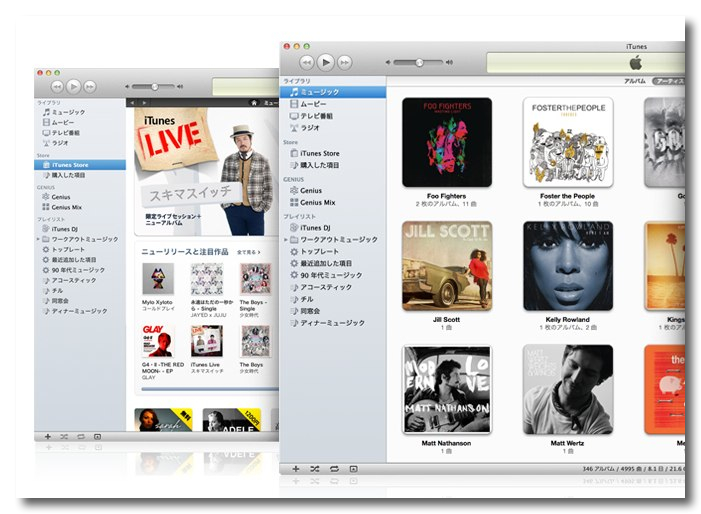
Task: Click store back navigation arrow in back window
Action: click(x=132, y=103)
